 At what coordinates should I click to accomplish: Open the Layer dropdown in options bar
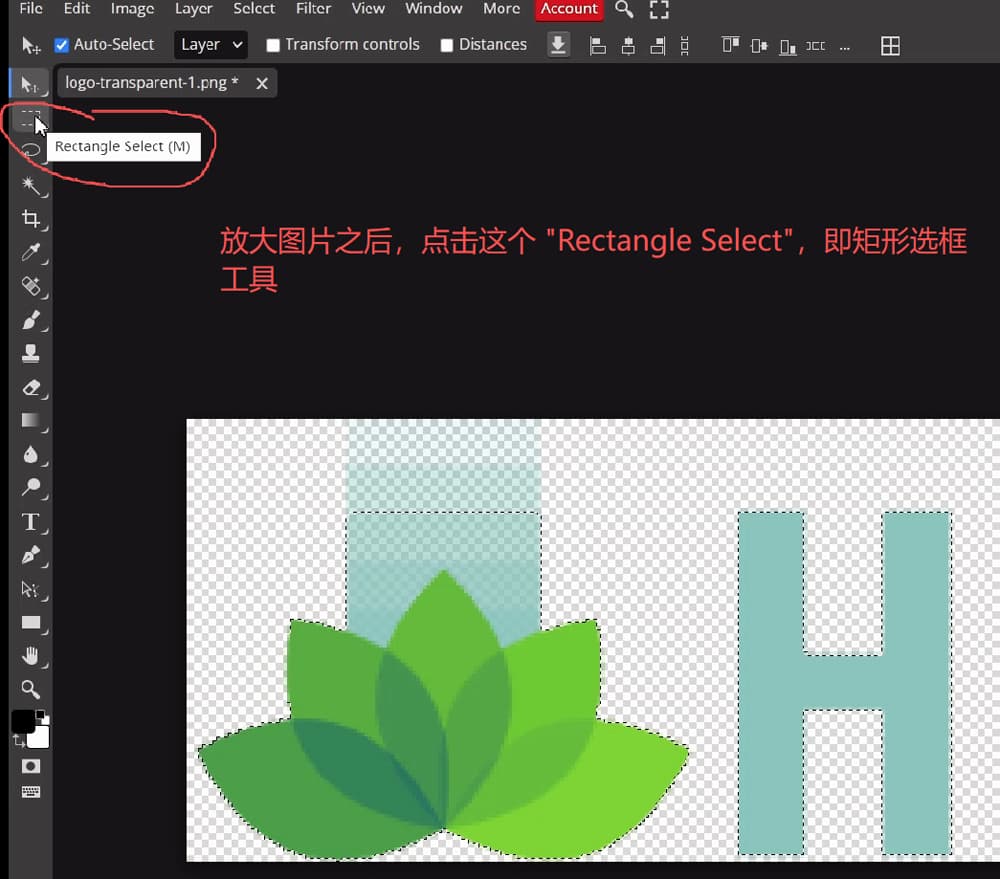[x=210, y=45]
